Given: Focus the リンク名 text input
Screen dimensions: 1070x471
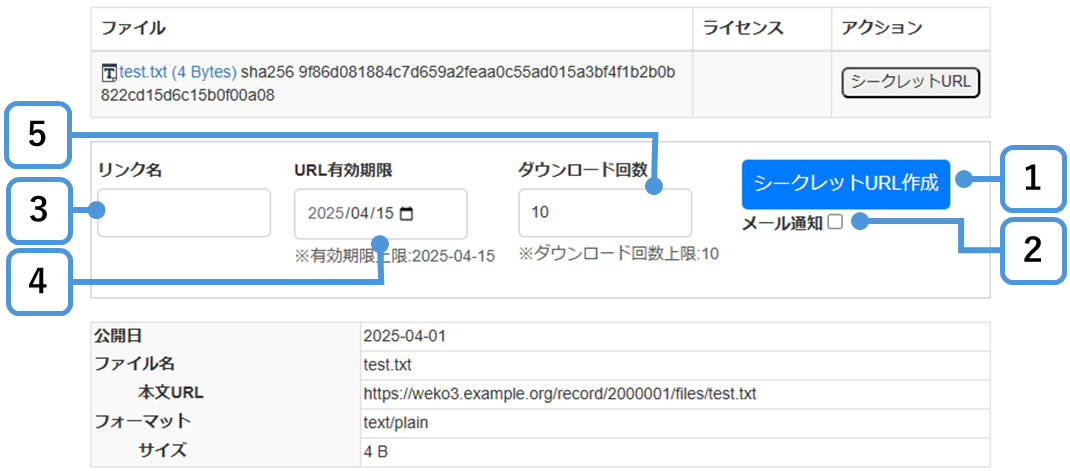Looking at the screenshot, I should (x=184, y=213).
